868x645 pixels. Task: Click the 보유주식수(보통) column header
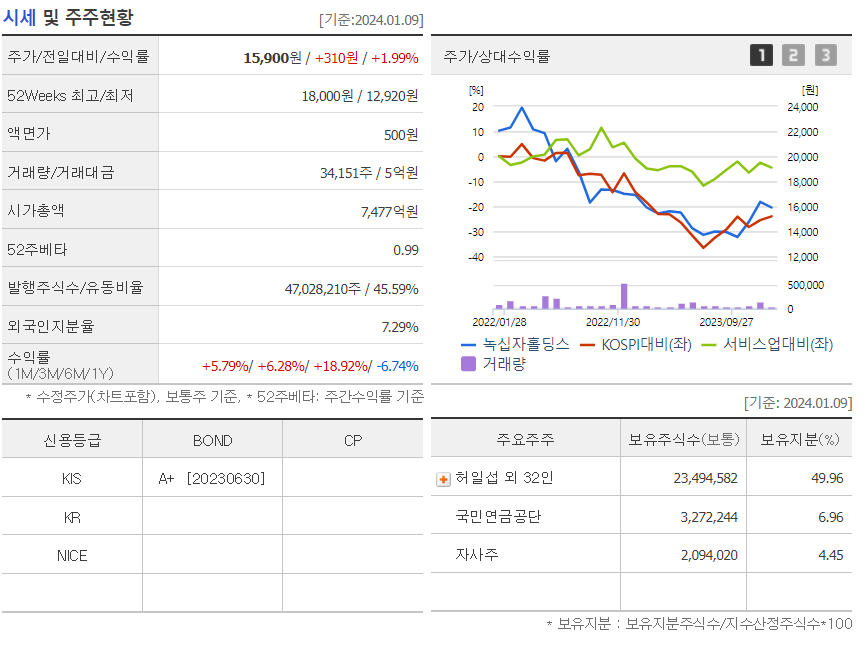click(x=684, y=440)
